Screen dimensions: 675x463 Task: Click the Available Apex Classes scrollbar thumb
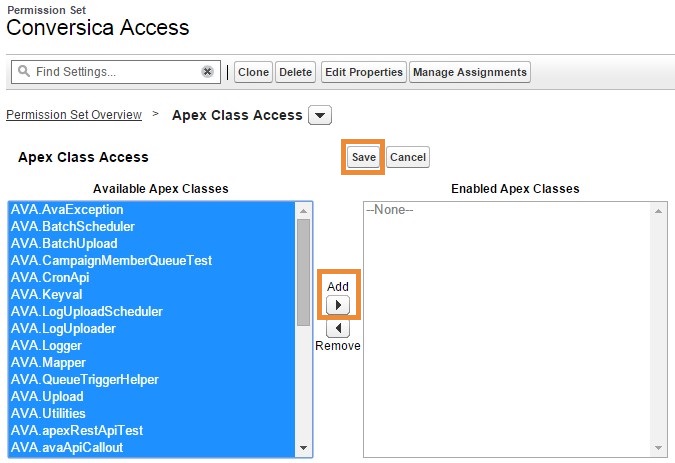tap(303, 272)
